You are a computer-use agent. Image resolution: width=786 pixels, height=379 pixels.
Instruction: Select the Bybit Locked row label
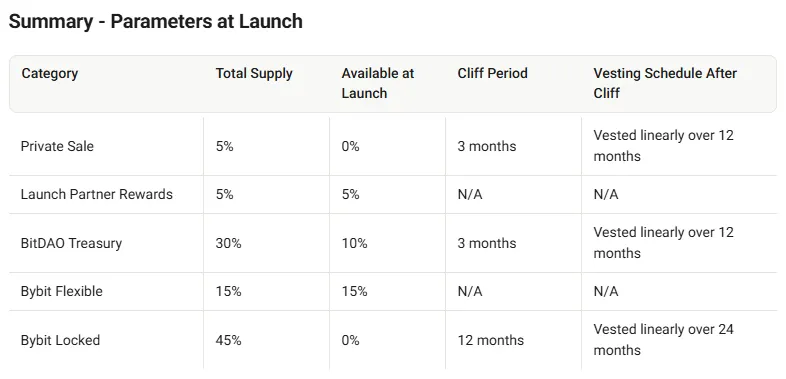click(60, 340)
